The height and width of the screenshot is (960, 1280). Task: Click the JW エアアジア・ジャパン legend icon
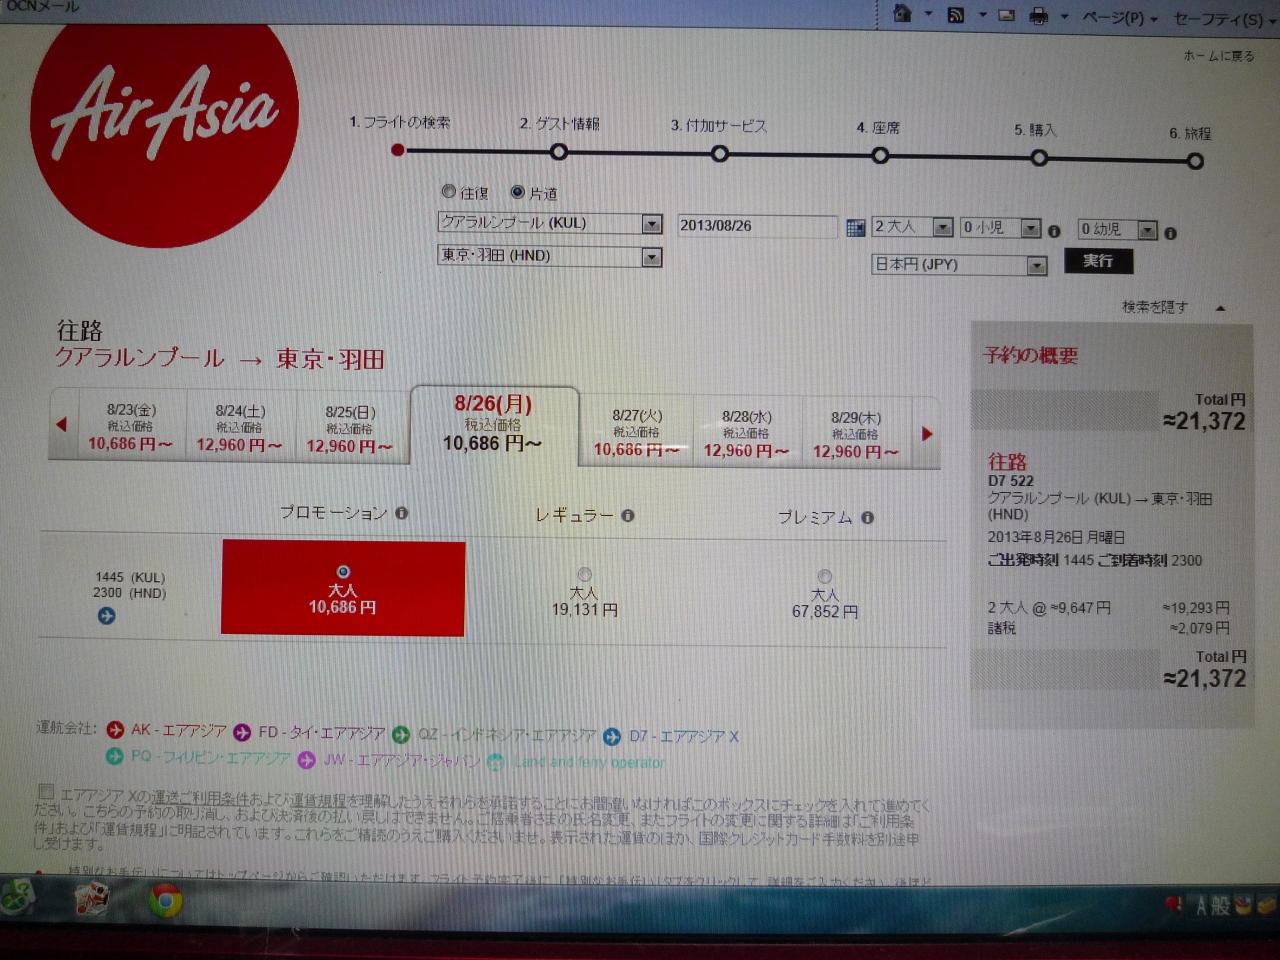coord(306,760)
